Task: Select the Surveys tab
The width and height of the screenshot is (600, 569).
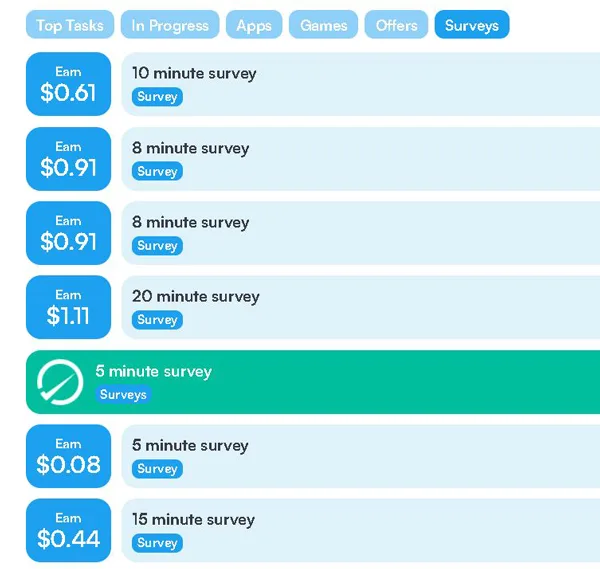Action: pyautogui.click(x=471, y=25)
